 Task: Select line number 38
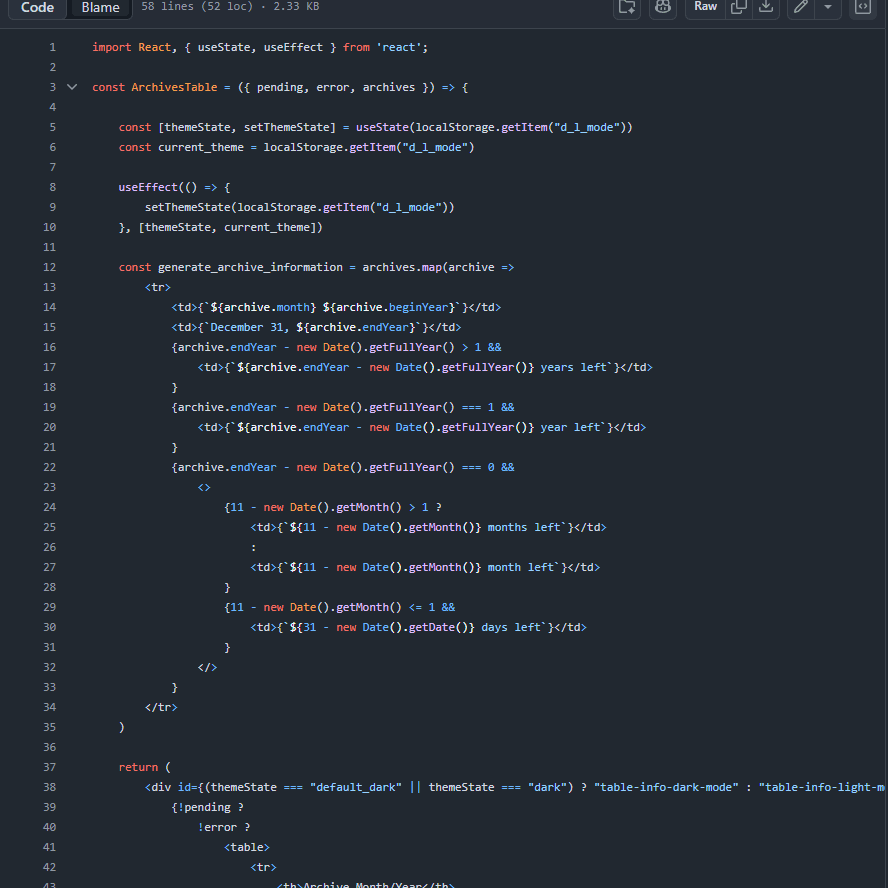point(50,787)
